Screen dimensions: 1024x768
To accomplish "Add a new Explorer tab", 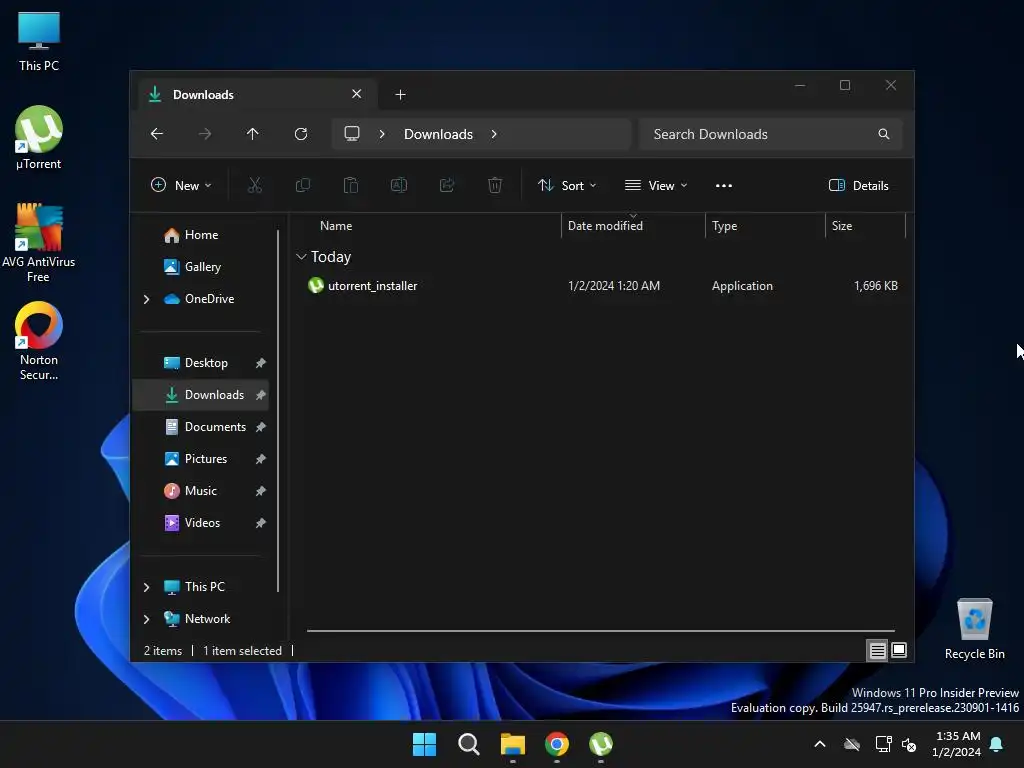I will [400, 95].
